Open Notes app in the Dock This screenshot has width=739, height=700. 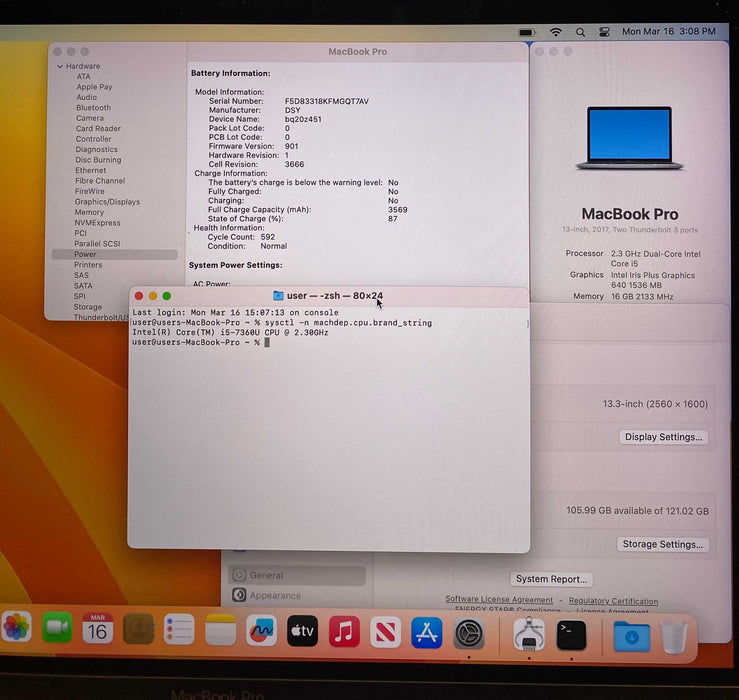[221, 630]
